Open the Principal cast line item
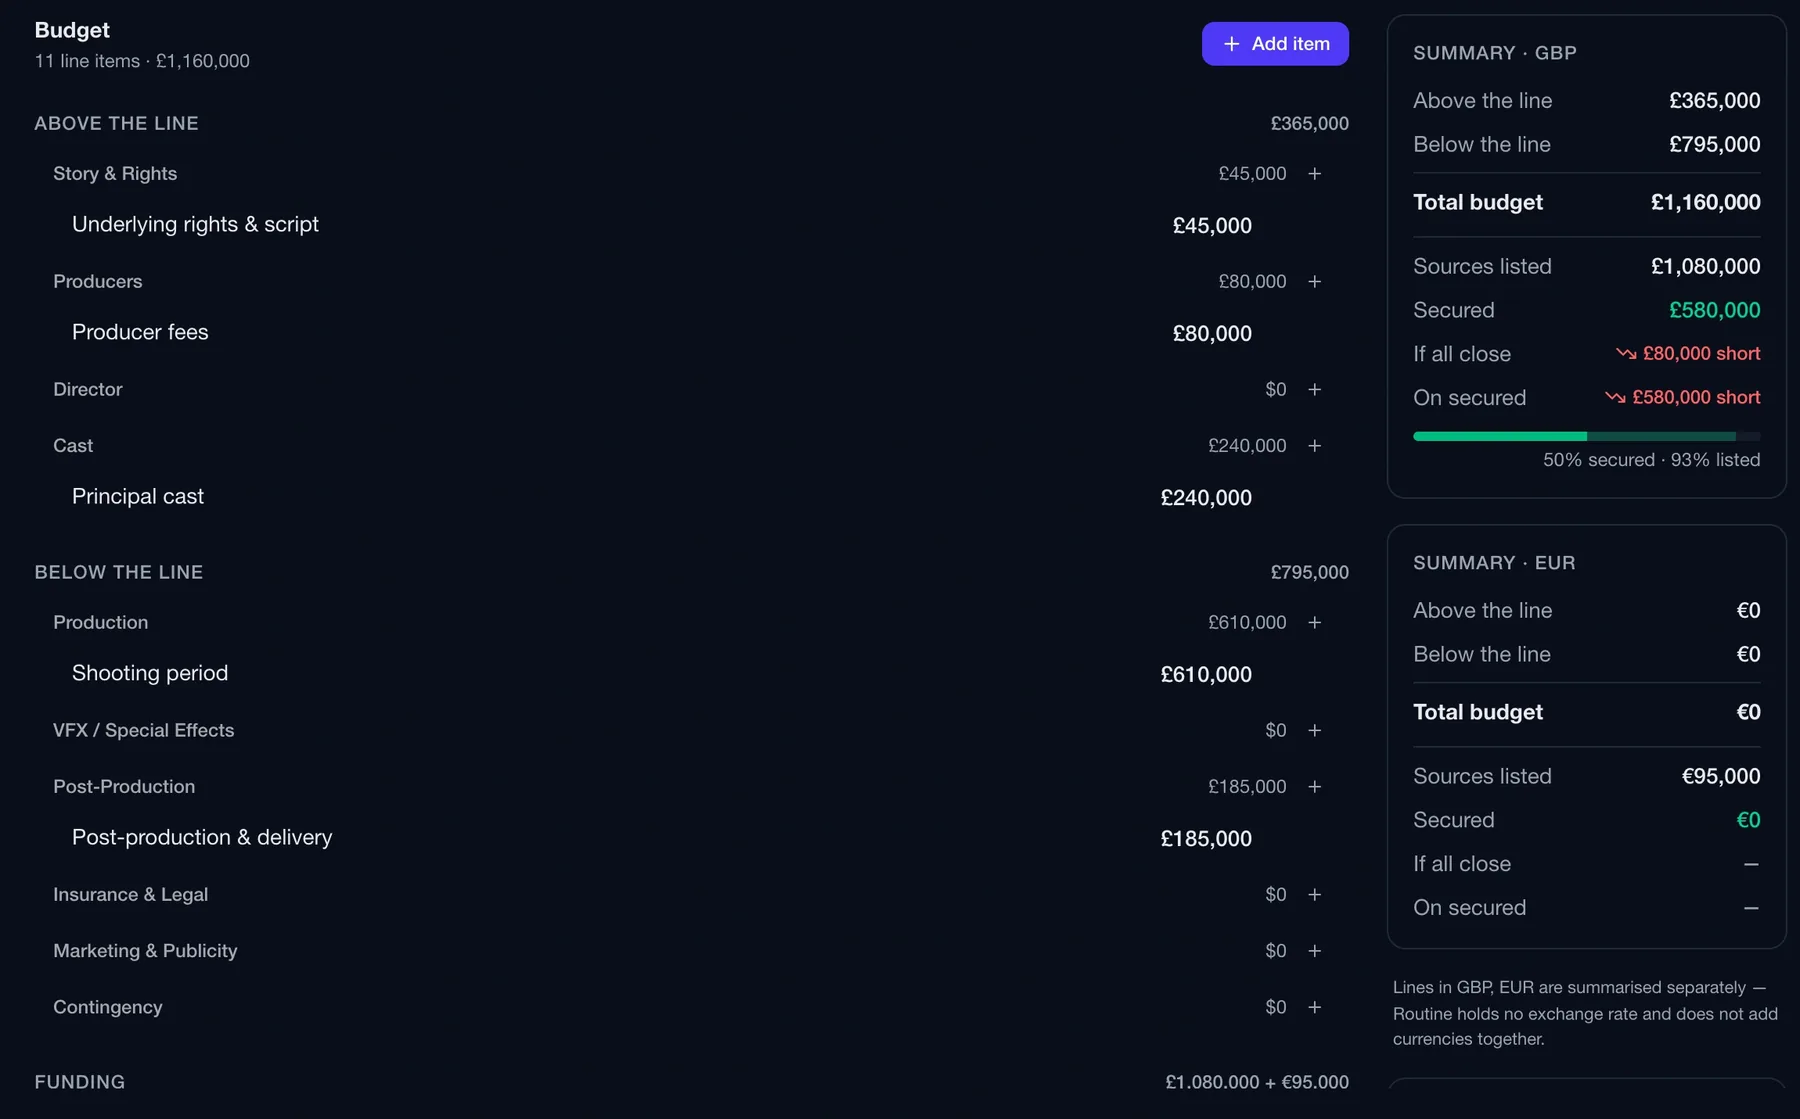 point(138,496)
